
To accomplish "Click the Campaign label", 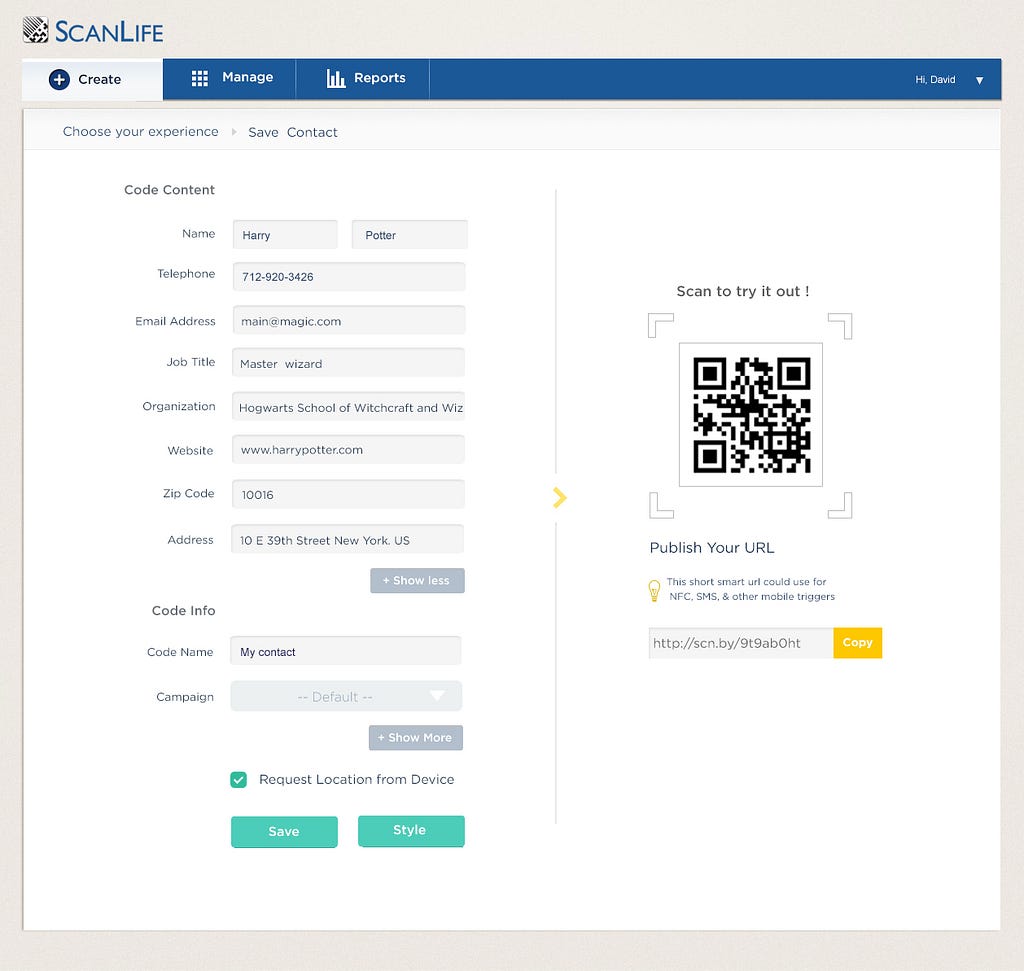I will click(185, 697).
